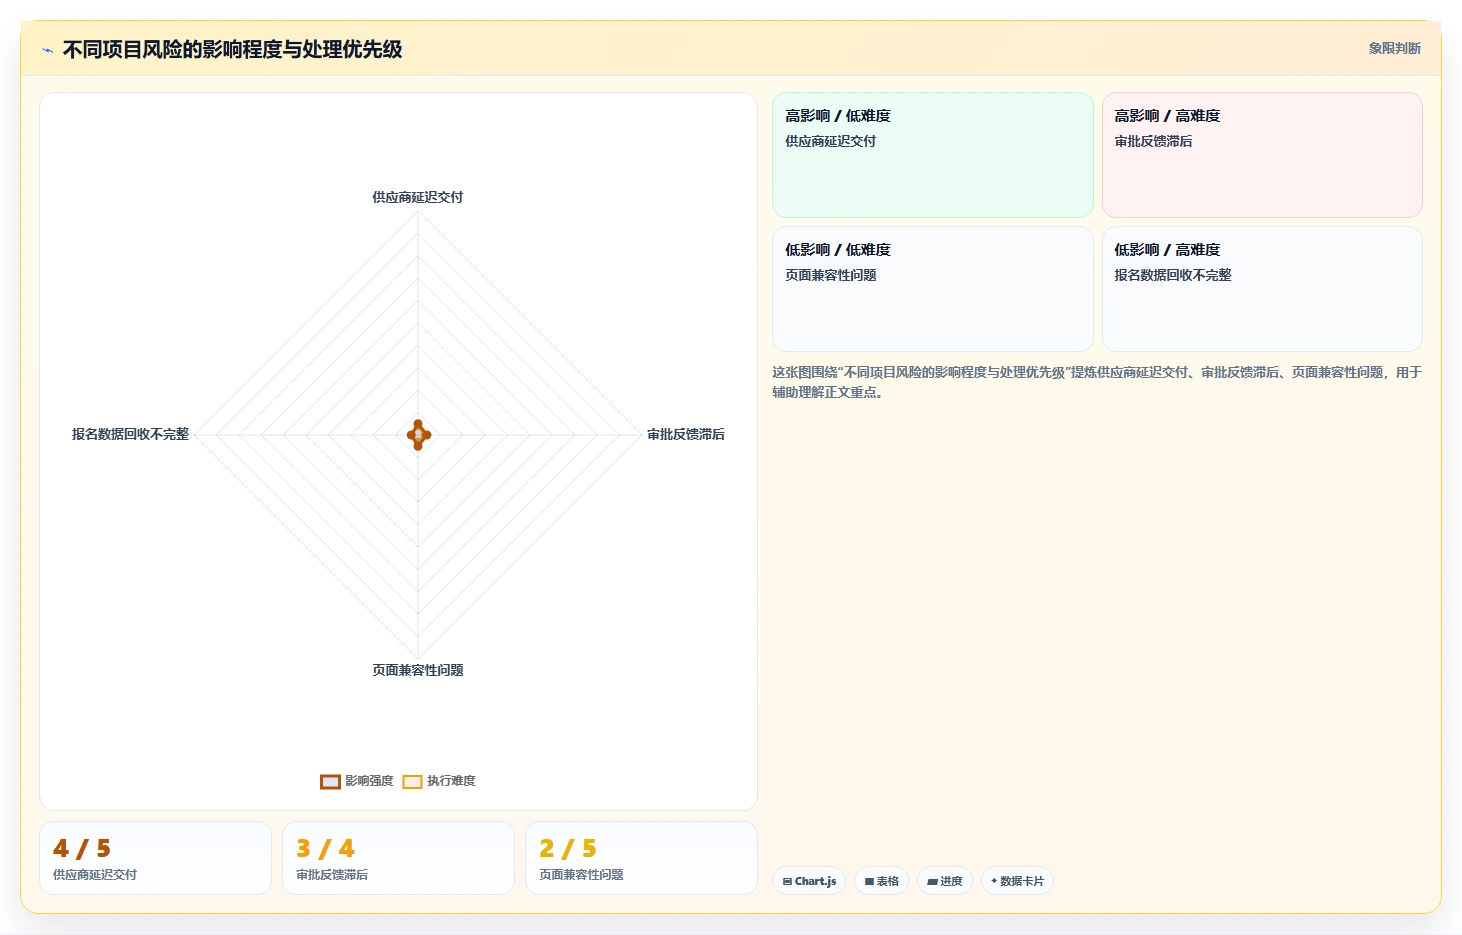Click the chart description paragraph text

(1097, 382)
